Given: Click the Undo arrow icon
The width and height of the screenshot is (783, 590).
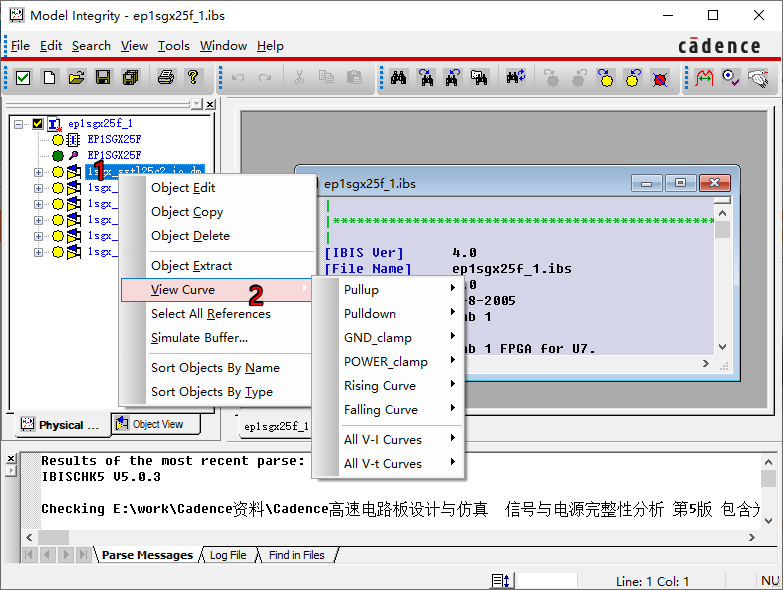Looking at the screenshot, I should [x=238, y=78].
